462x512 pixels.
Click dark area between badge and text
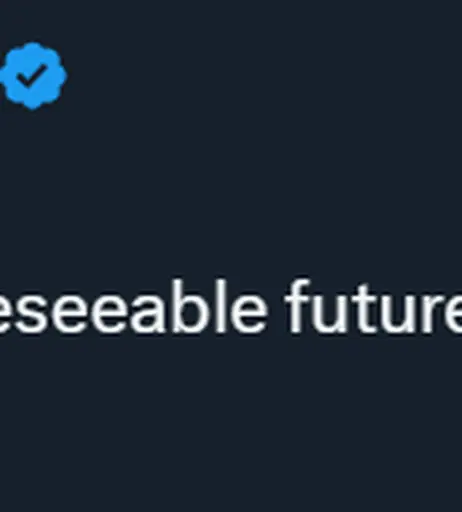coord(231,193)
